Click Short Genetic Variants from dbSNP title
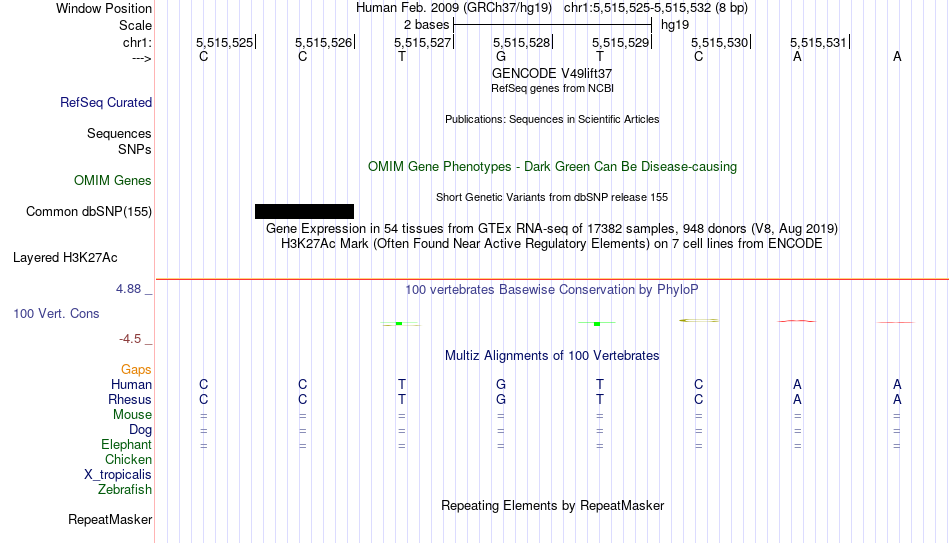Viewport: 950px width, 543px height. 552,198
